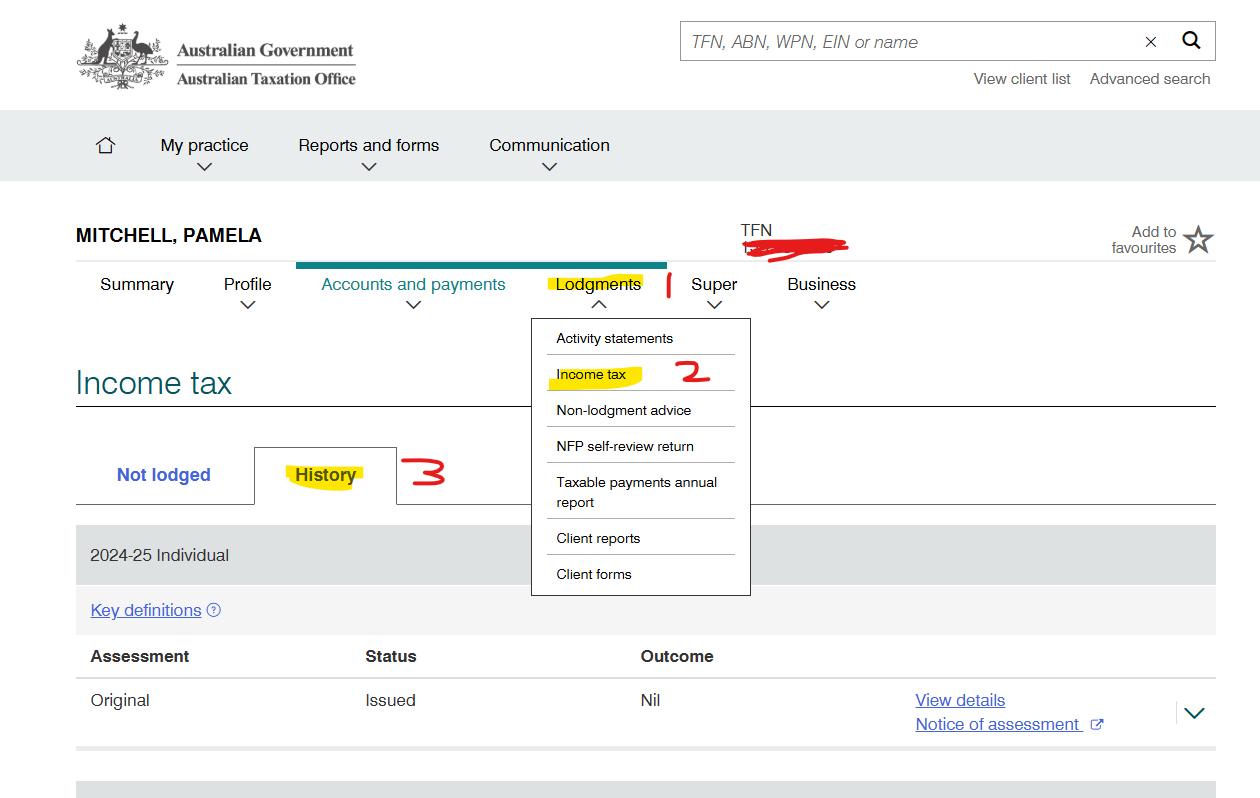Image resolution: width=1260 pixels, height=798 pixels.
Task: Click the Nil outcome cell
Action: pyautogui.click(x=650, y=700)
